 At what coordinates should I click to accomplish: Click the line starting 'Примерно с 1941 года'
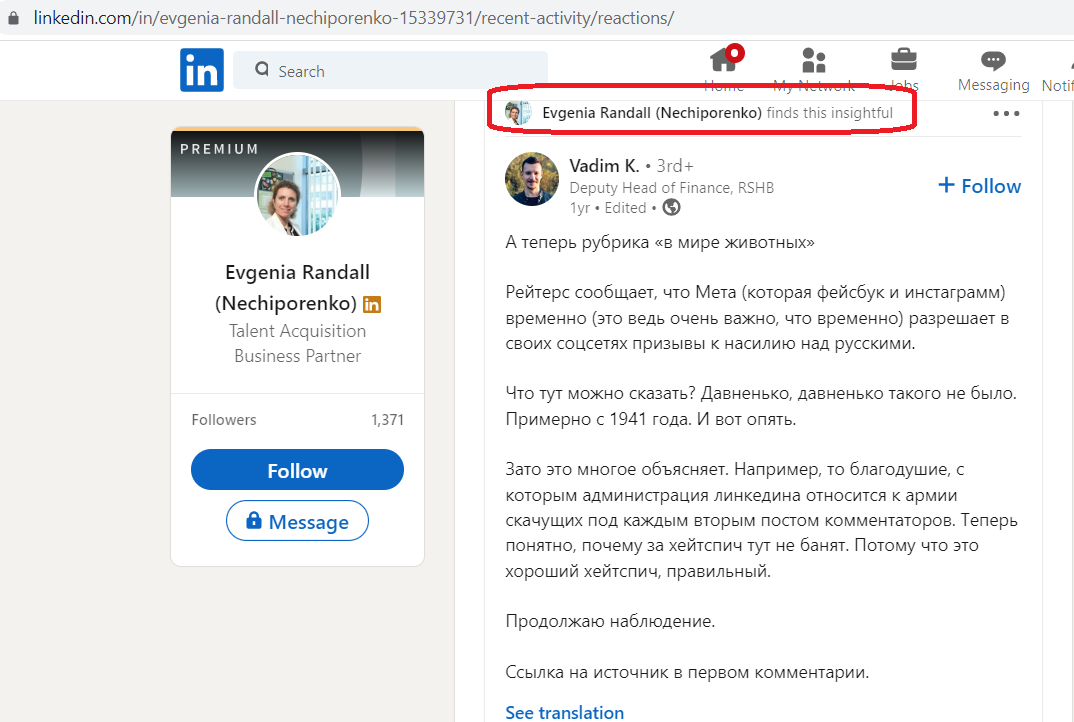(x=651, y=419)
